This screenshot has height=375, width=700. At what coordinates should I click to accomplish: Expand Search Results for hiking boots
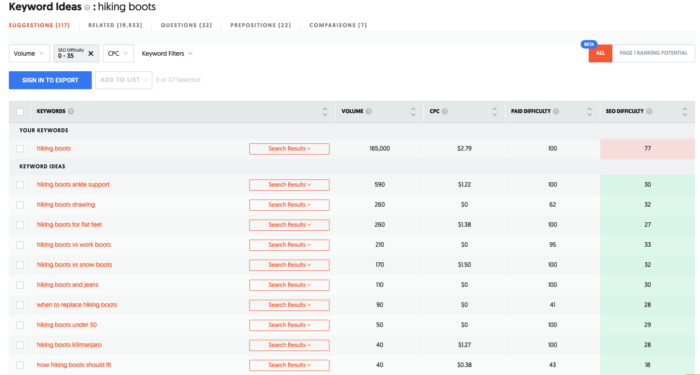pyautogui.click(x=289, y=149)
